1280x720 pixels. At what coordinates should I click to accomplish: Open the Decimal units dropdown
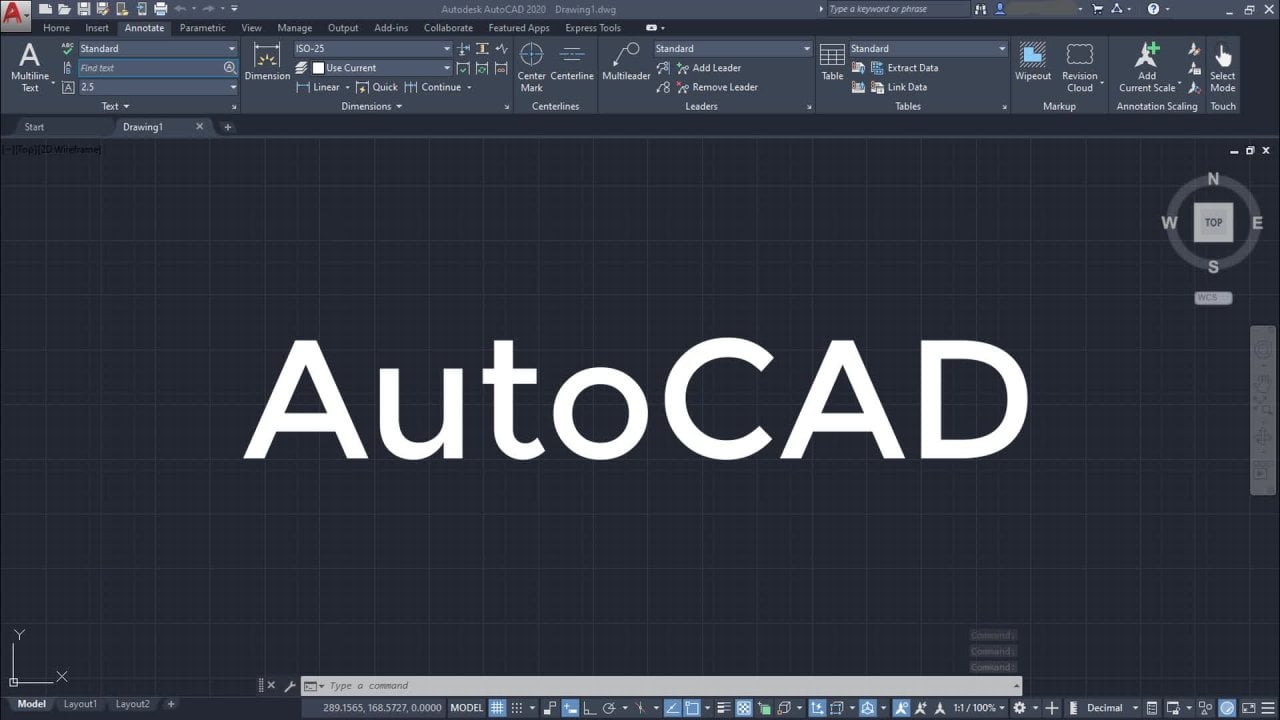tap(1112, 708)
